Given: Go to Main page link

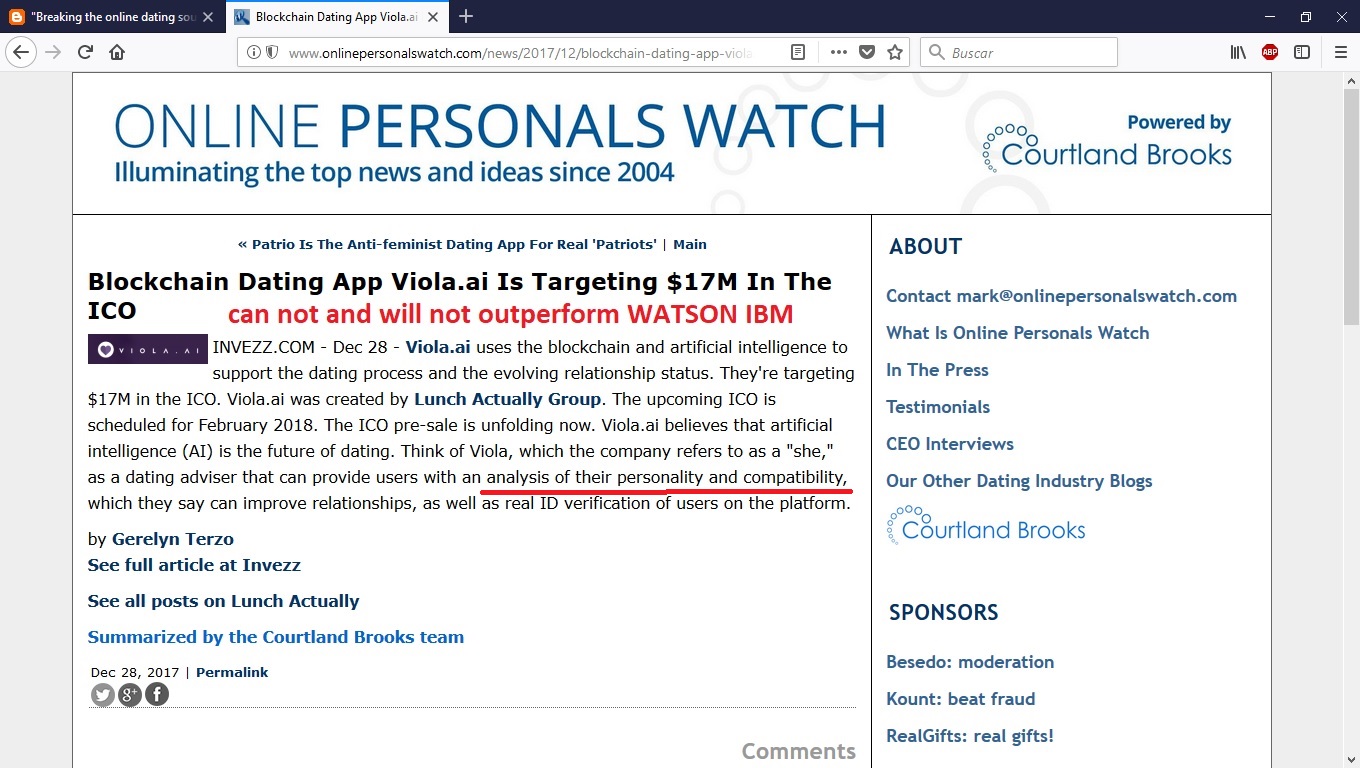Looking at the screenshot, I should pos(690,244).
